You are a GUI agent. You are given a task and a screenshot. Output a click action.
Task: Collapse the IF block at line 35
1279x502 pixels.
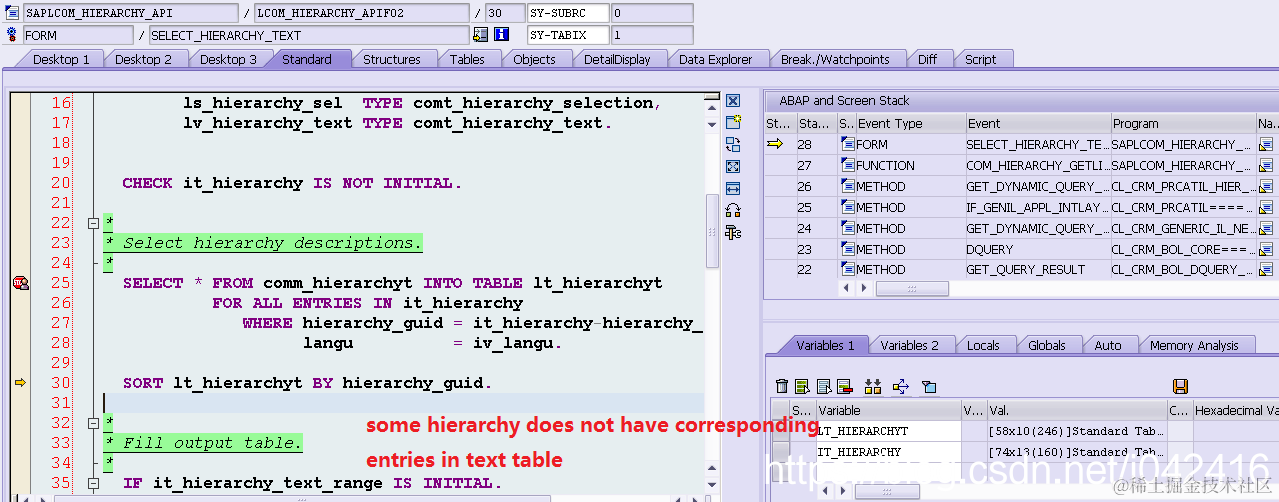tap(93, 483)
